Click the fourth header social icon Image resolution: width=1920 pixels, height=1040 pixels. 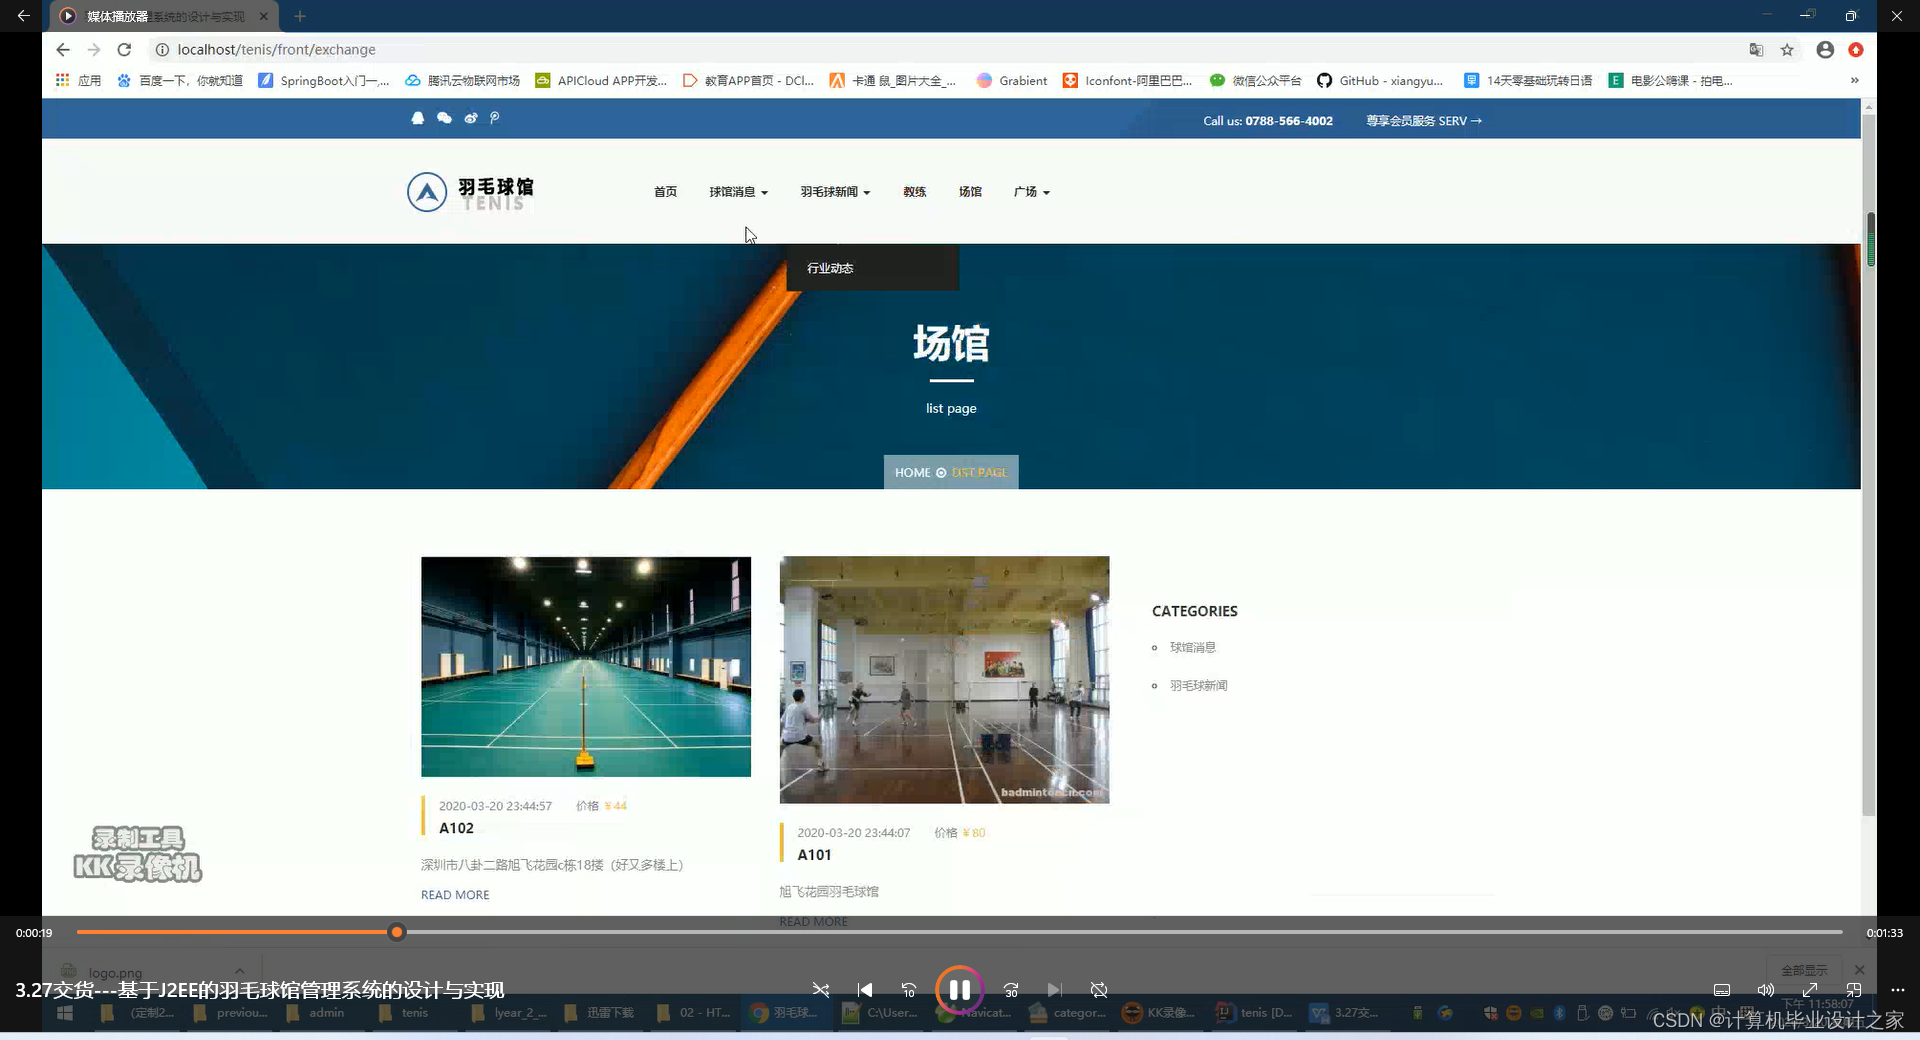tap(494, 118)
